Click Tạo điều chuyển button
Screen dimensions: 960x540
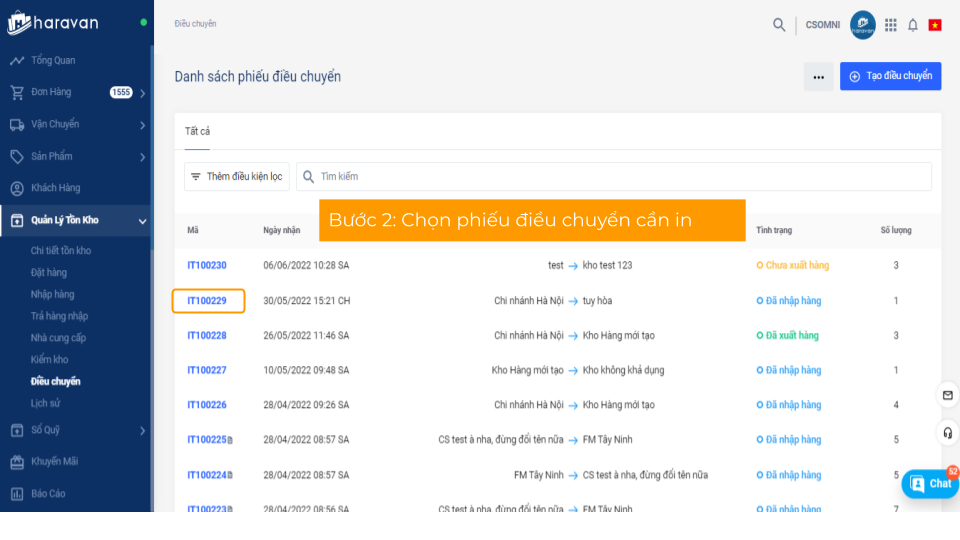tap(891, 77)
